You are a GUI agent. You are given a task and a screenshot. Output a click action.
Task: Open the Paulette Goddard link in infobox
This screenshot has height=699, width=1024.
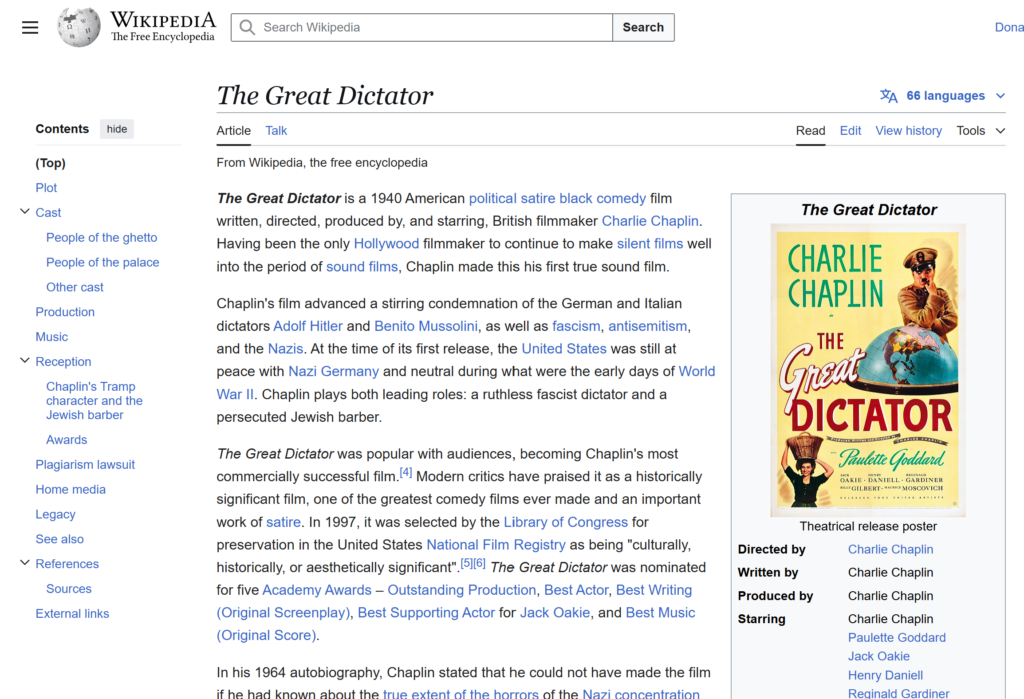click(x=896, y=638)
